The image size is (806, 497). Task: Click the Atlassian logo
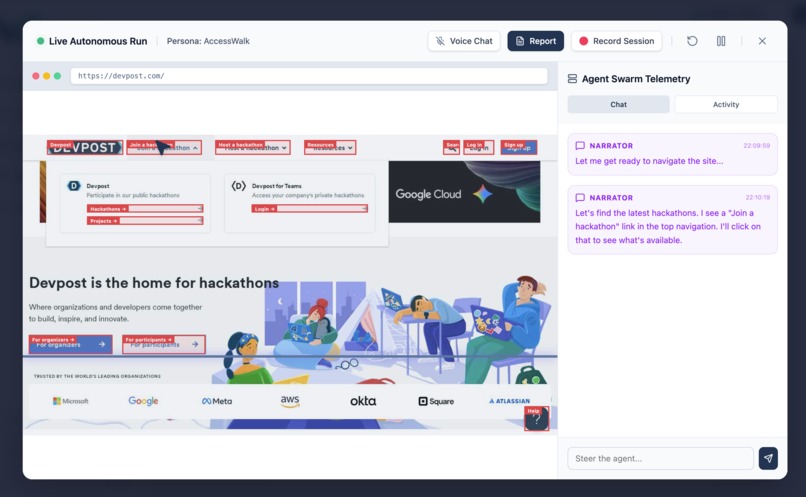(509, 401)
